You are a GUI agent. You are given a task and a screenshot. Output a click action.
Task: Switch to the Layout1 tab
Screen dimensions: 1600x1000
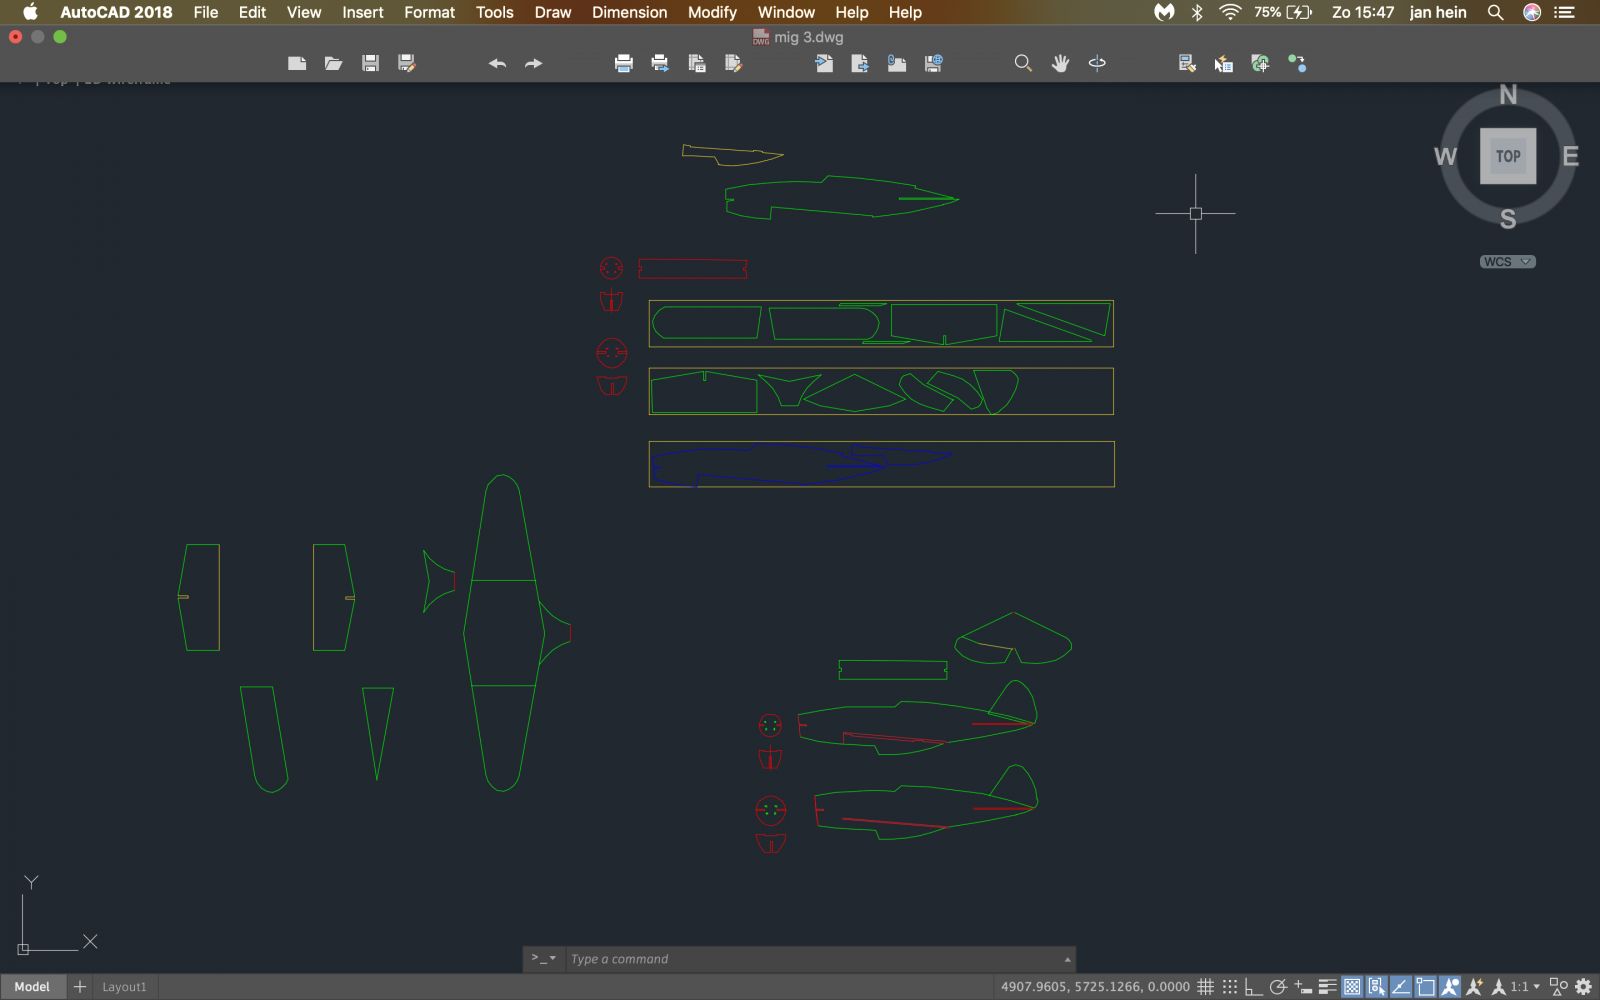pos(124,987)
